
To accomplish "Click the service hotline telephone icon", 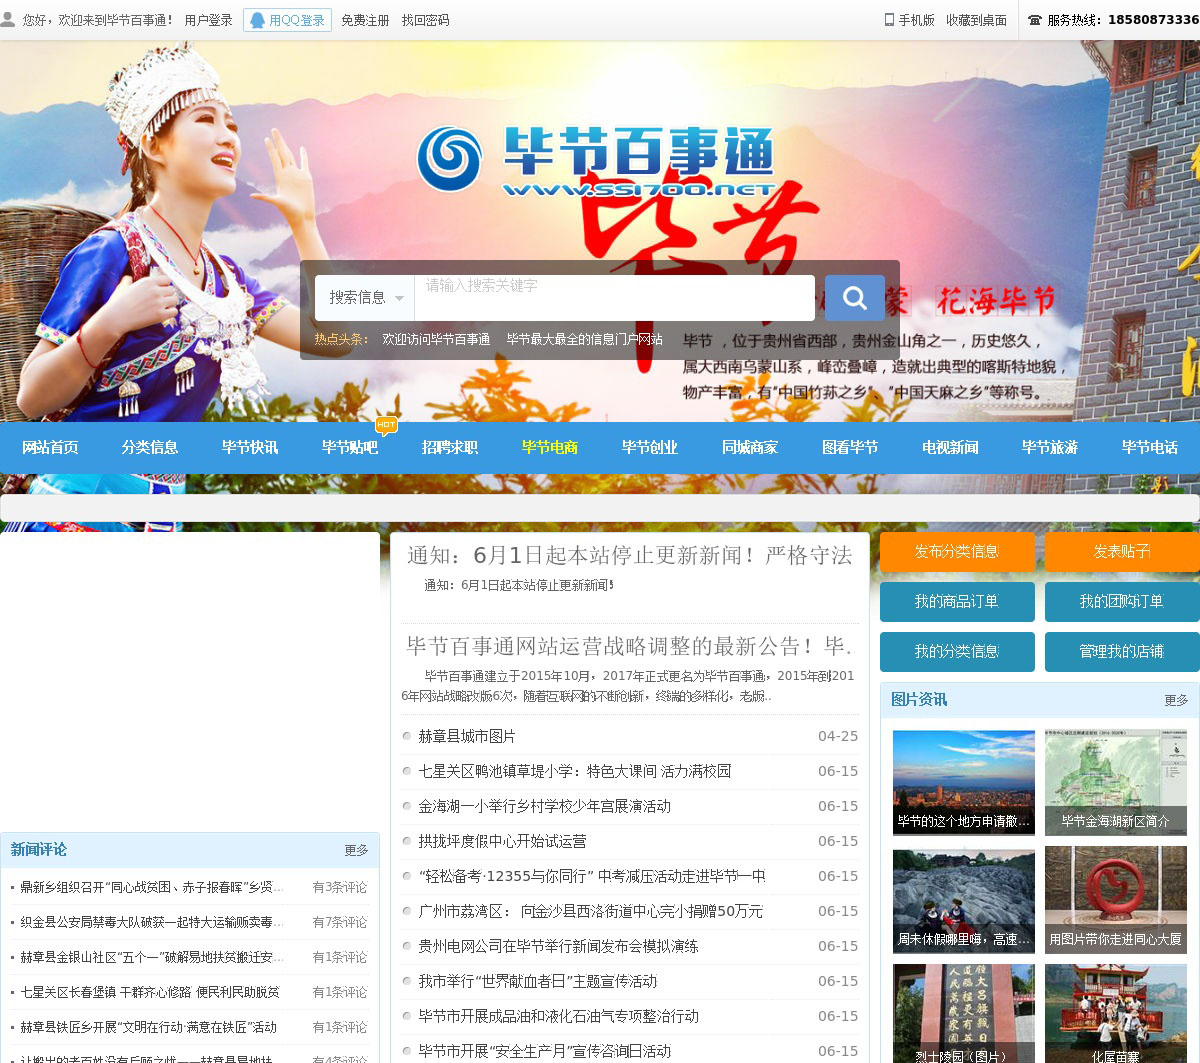I will click(x=1034, y=20).
